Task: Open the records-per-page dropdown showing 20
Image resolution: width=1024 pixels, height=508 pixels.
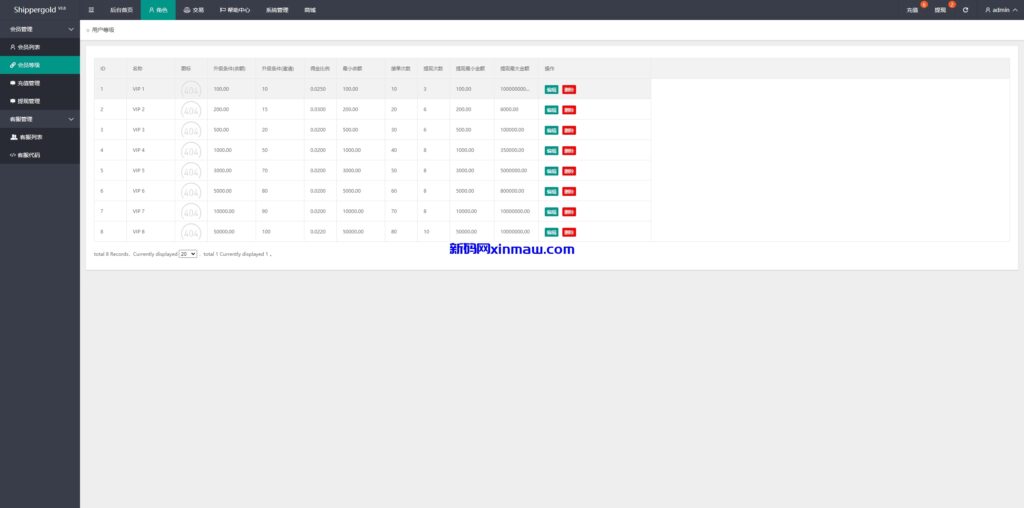Action: coord(188,254)
